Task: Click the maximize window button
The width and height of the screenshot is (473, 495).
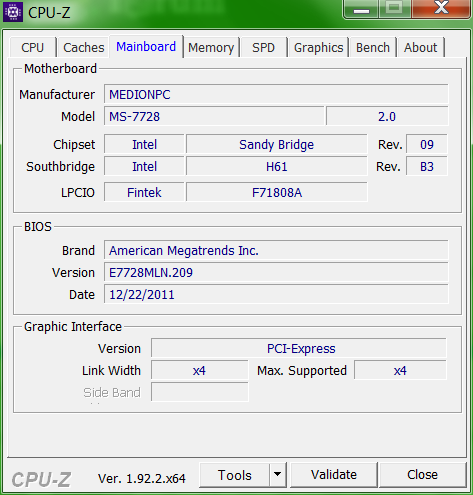Action: pos(395,9)
